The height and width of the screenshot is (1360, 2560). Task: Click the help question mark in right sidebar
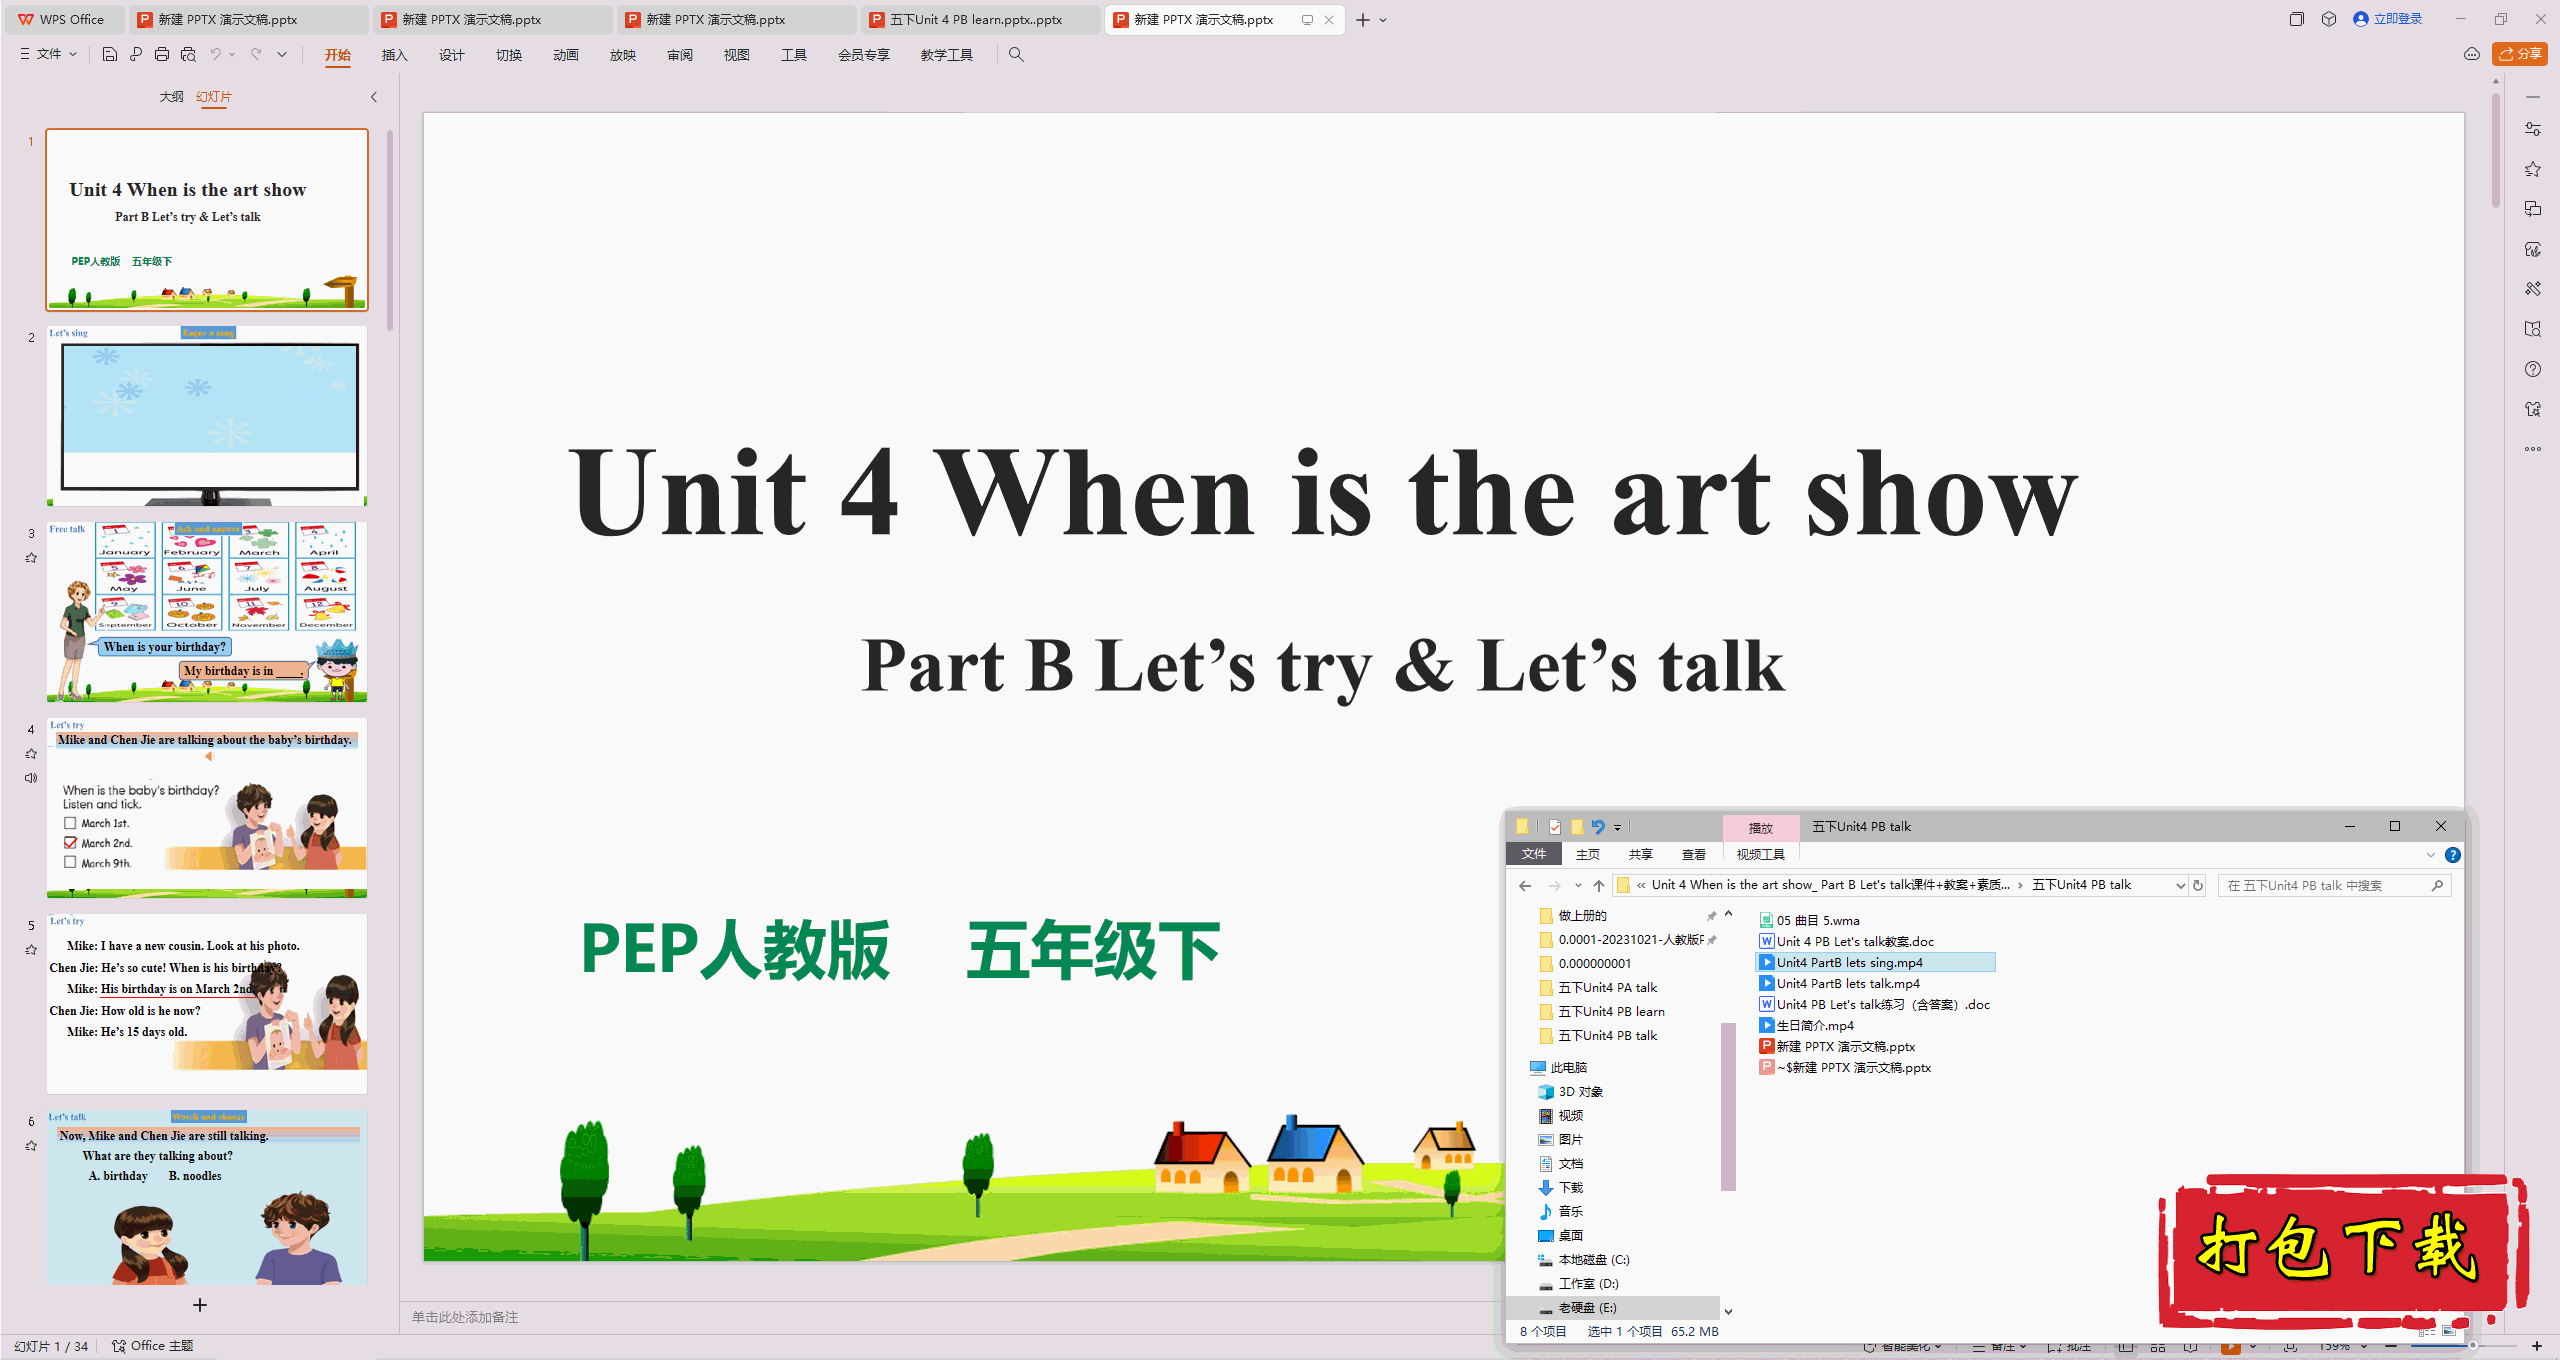(2533, 369)
